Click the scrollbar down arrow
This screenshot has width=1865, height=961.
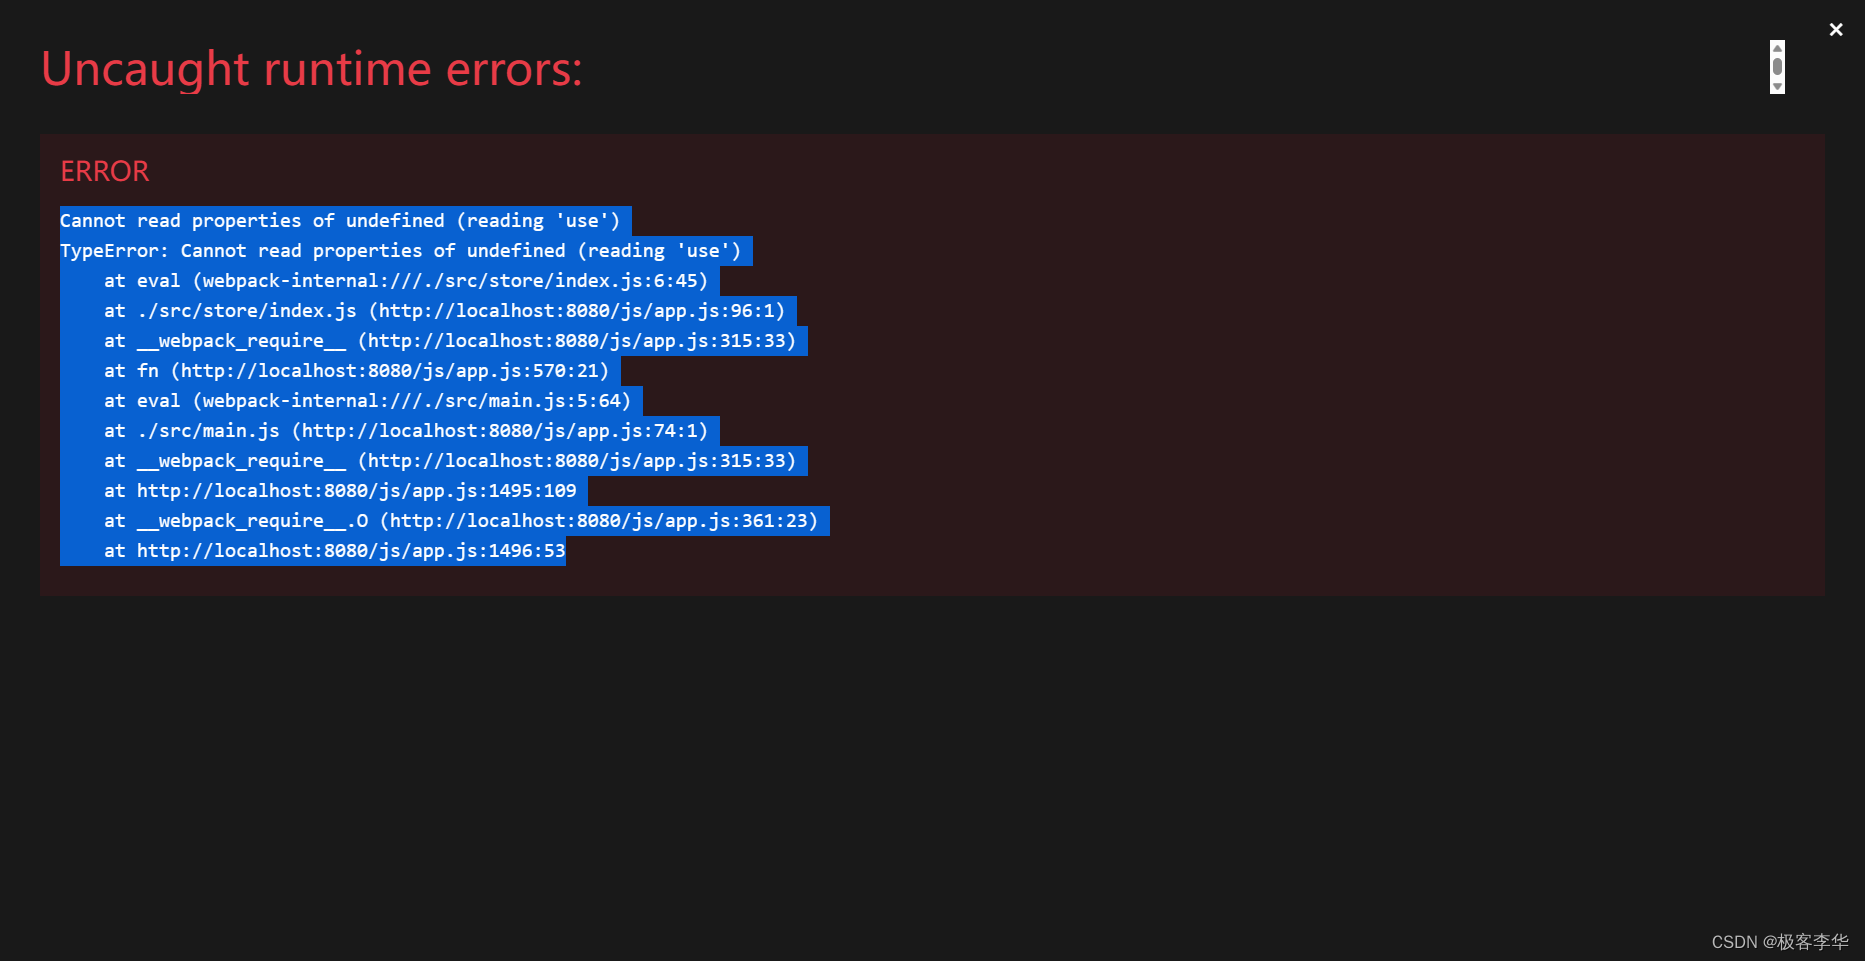(x=1776, y=87)
